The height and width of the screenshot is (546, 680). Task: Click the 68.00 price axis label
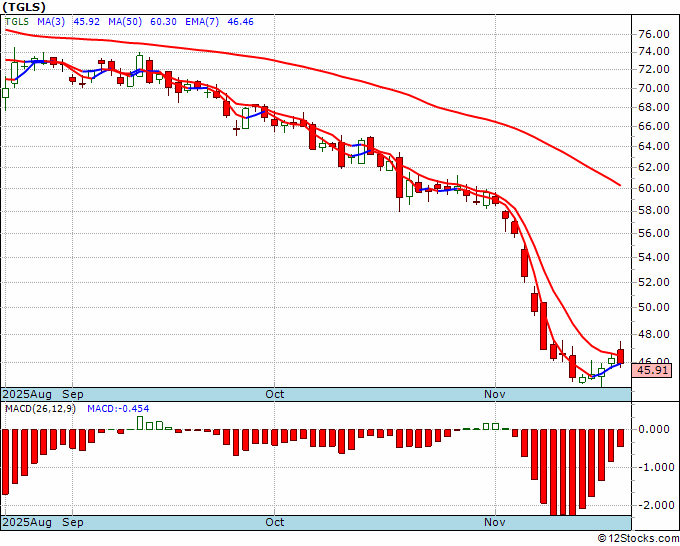click(x=654, y=107)
